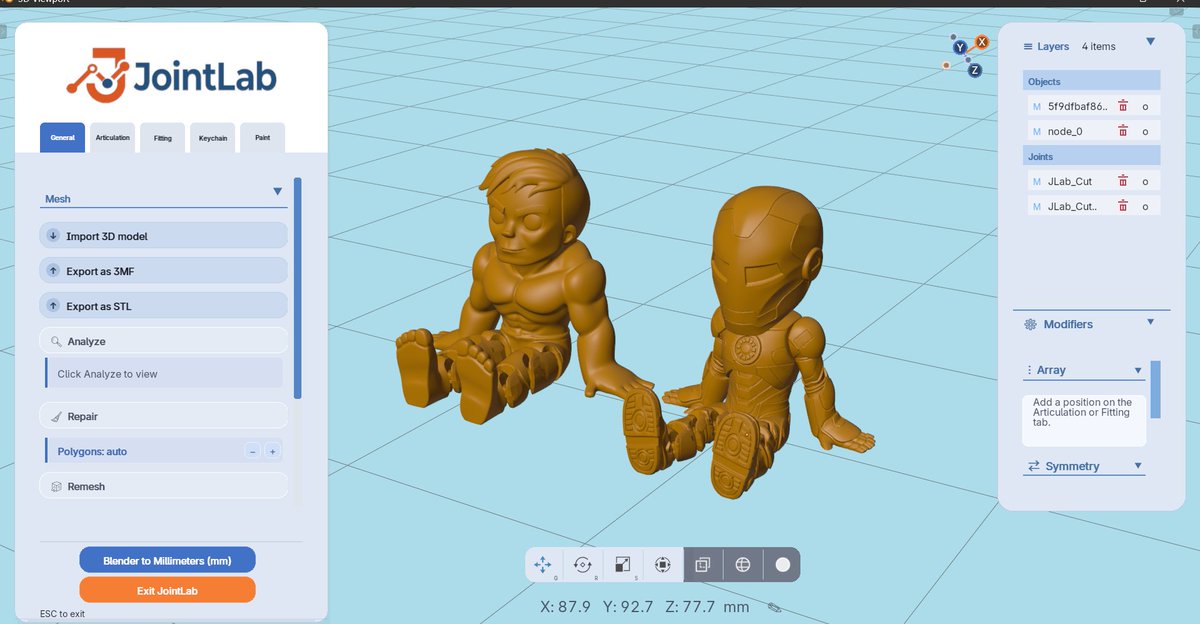1200x624 pixels.
Task: Toggle the globe wireframe icon
Action: pyautogui.click(x=743, y=565)
